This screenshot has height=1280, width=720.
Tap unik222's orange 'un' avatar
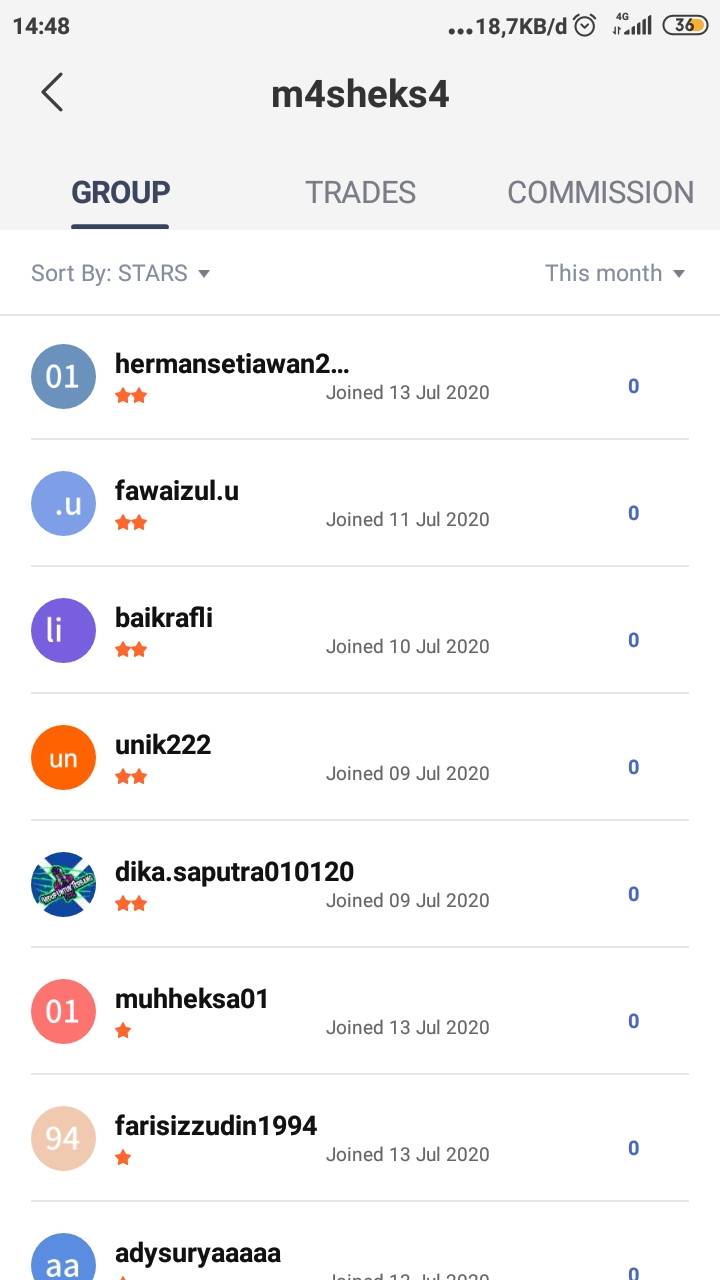pyautogui.click(x=63, y=758)
